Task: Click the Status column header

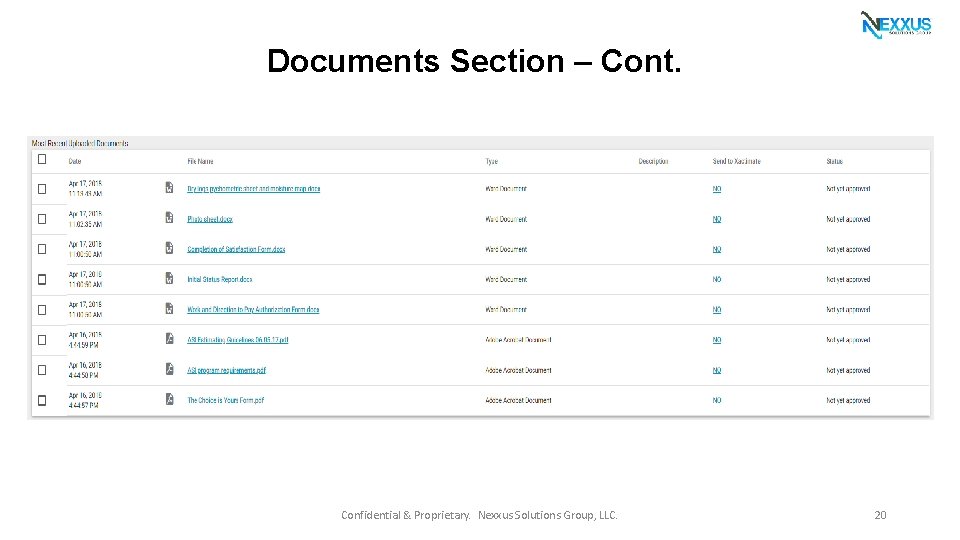Action: click(834, 162)
